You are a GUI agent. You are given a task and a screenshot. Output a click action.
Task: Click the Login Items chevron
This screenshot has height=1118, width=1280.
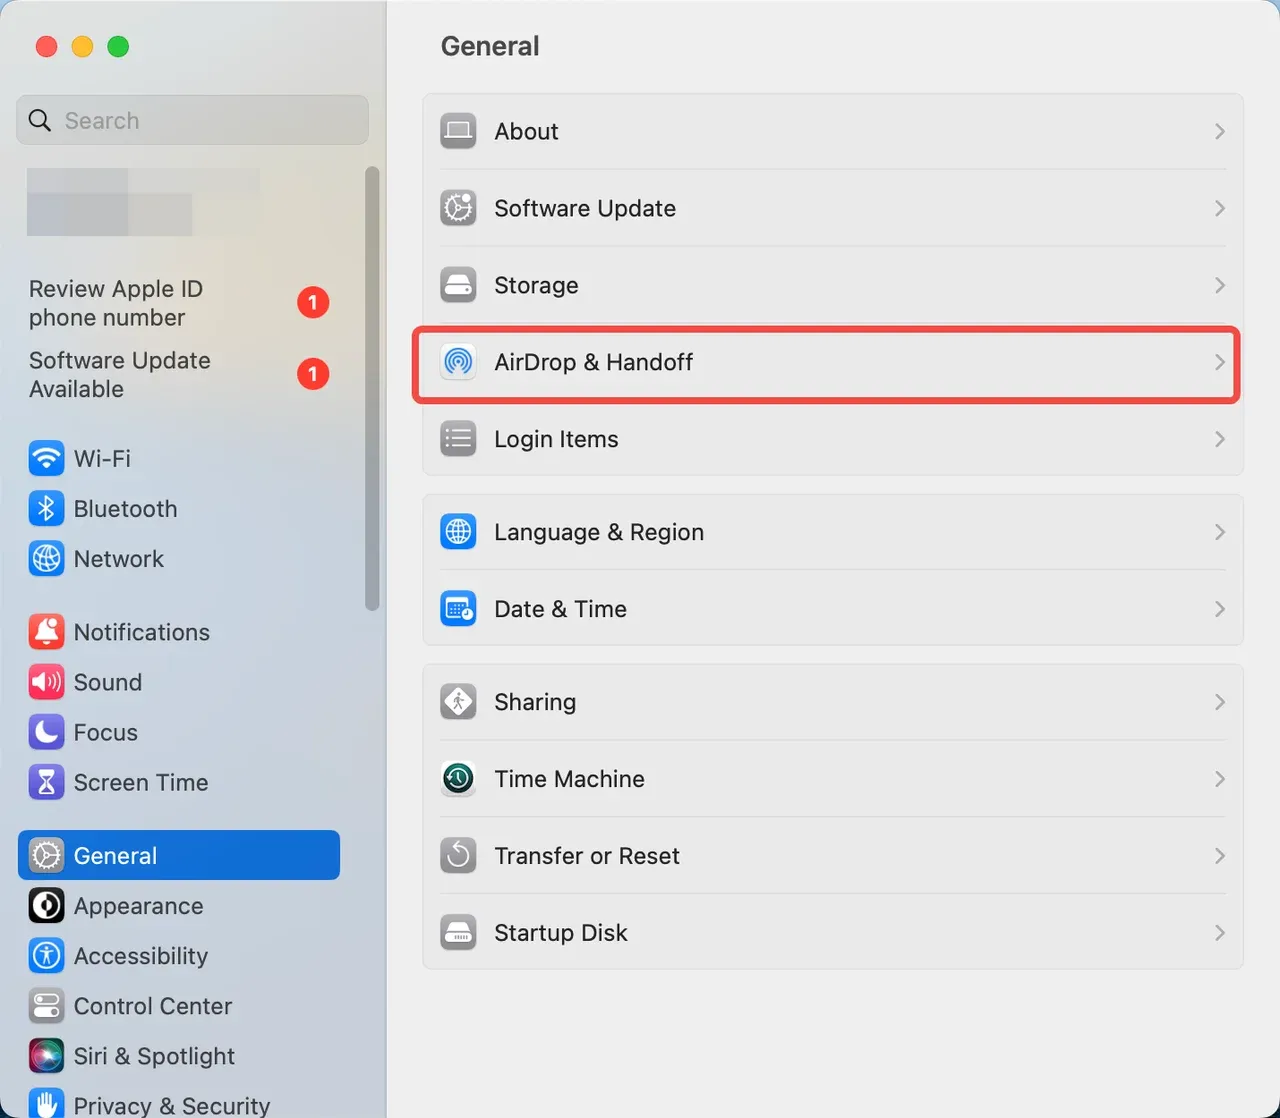tap(1219, 439)
